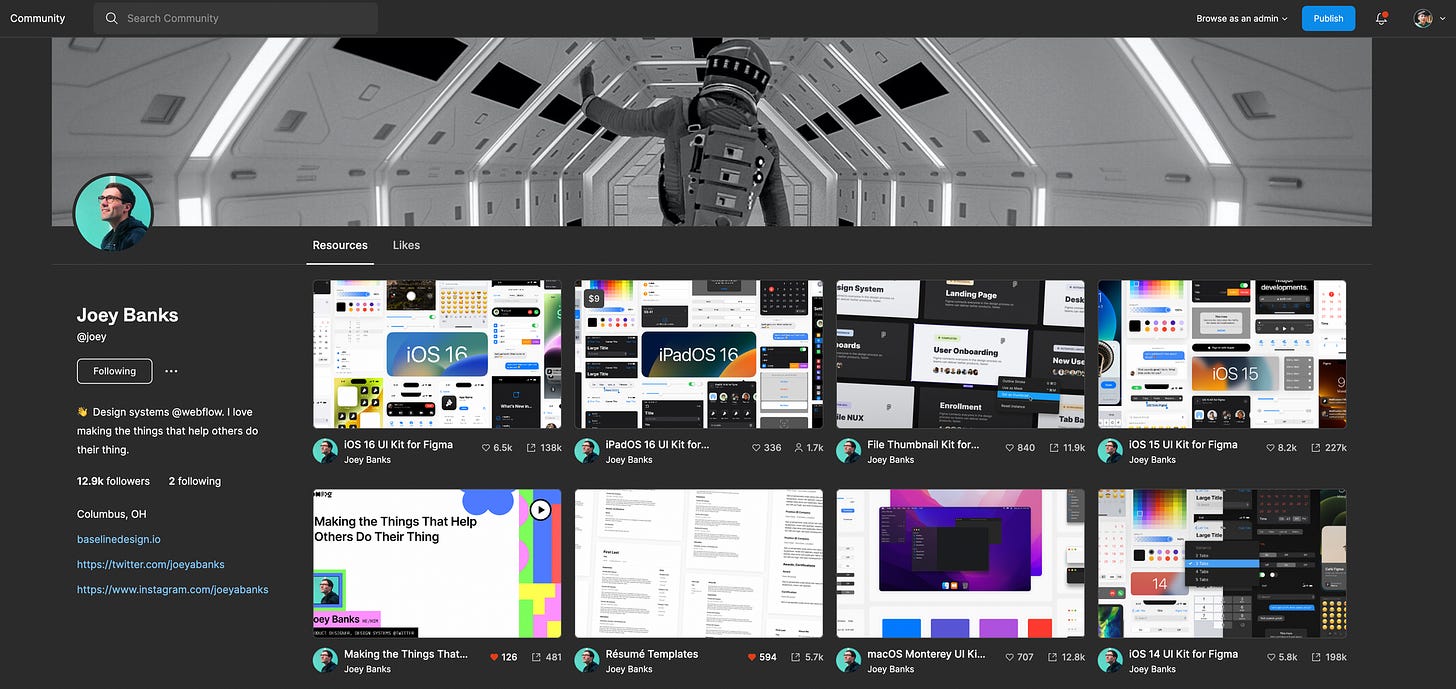The image size is (1456, 689).
Task: Switch to the Likes tab
Action: [406, 245]
